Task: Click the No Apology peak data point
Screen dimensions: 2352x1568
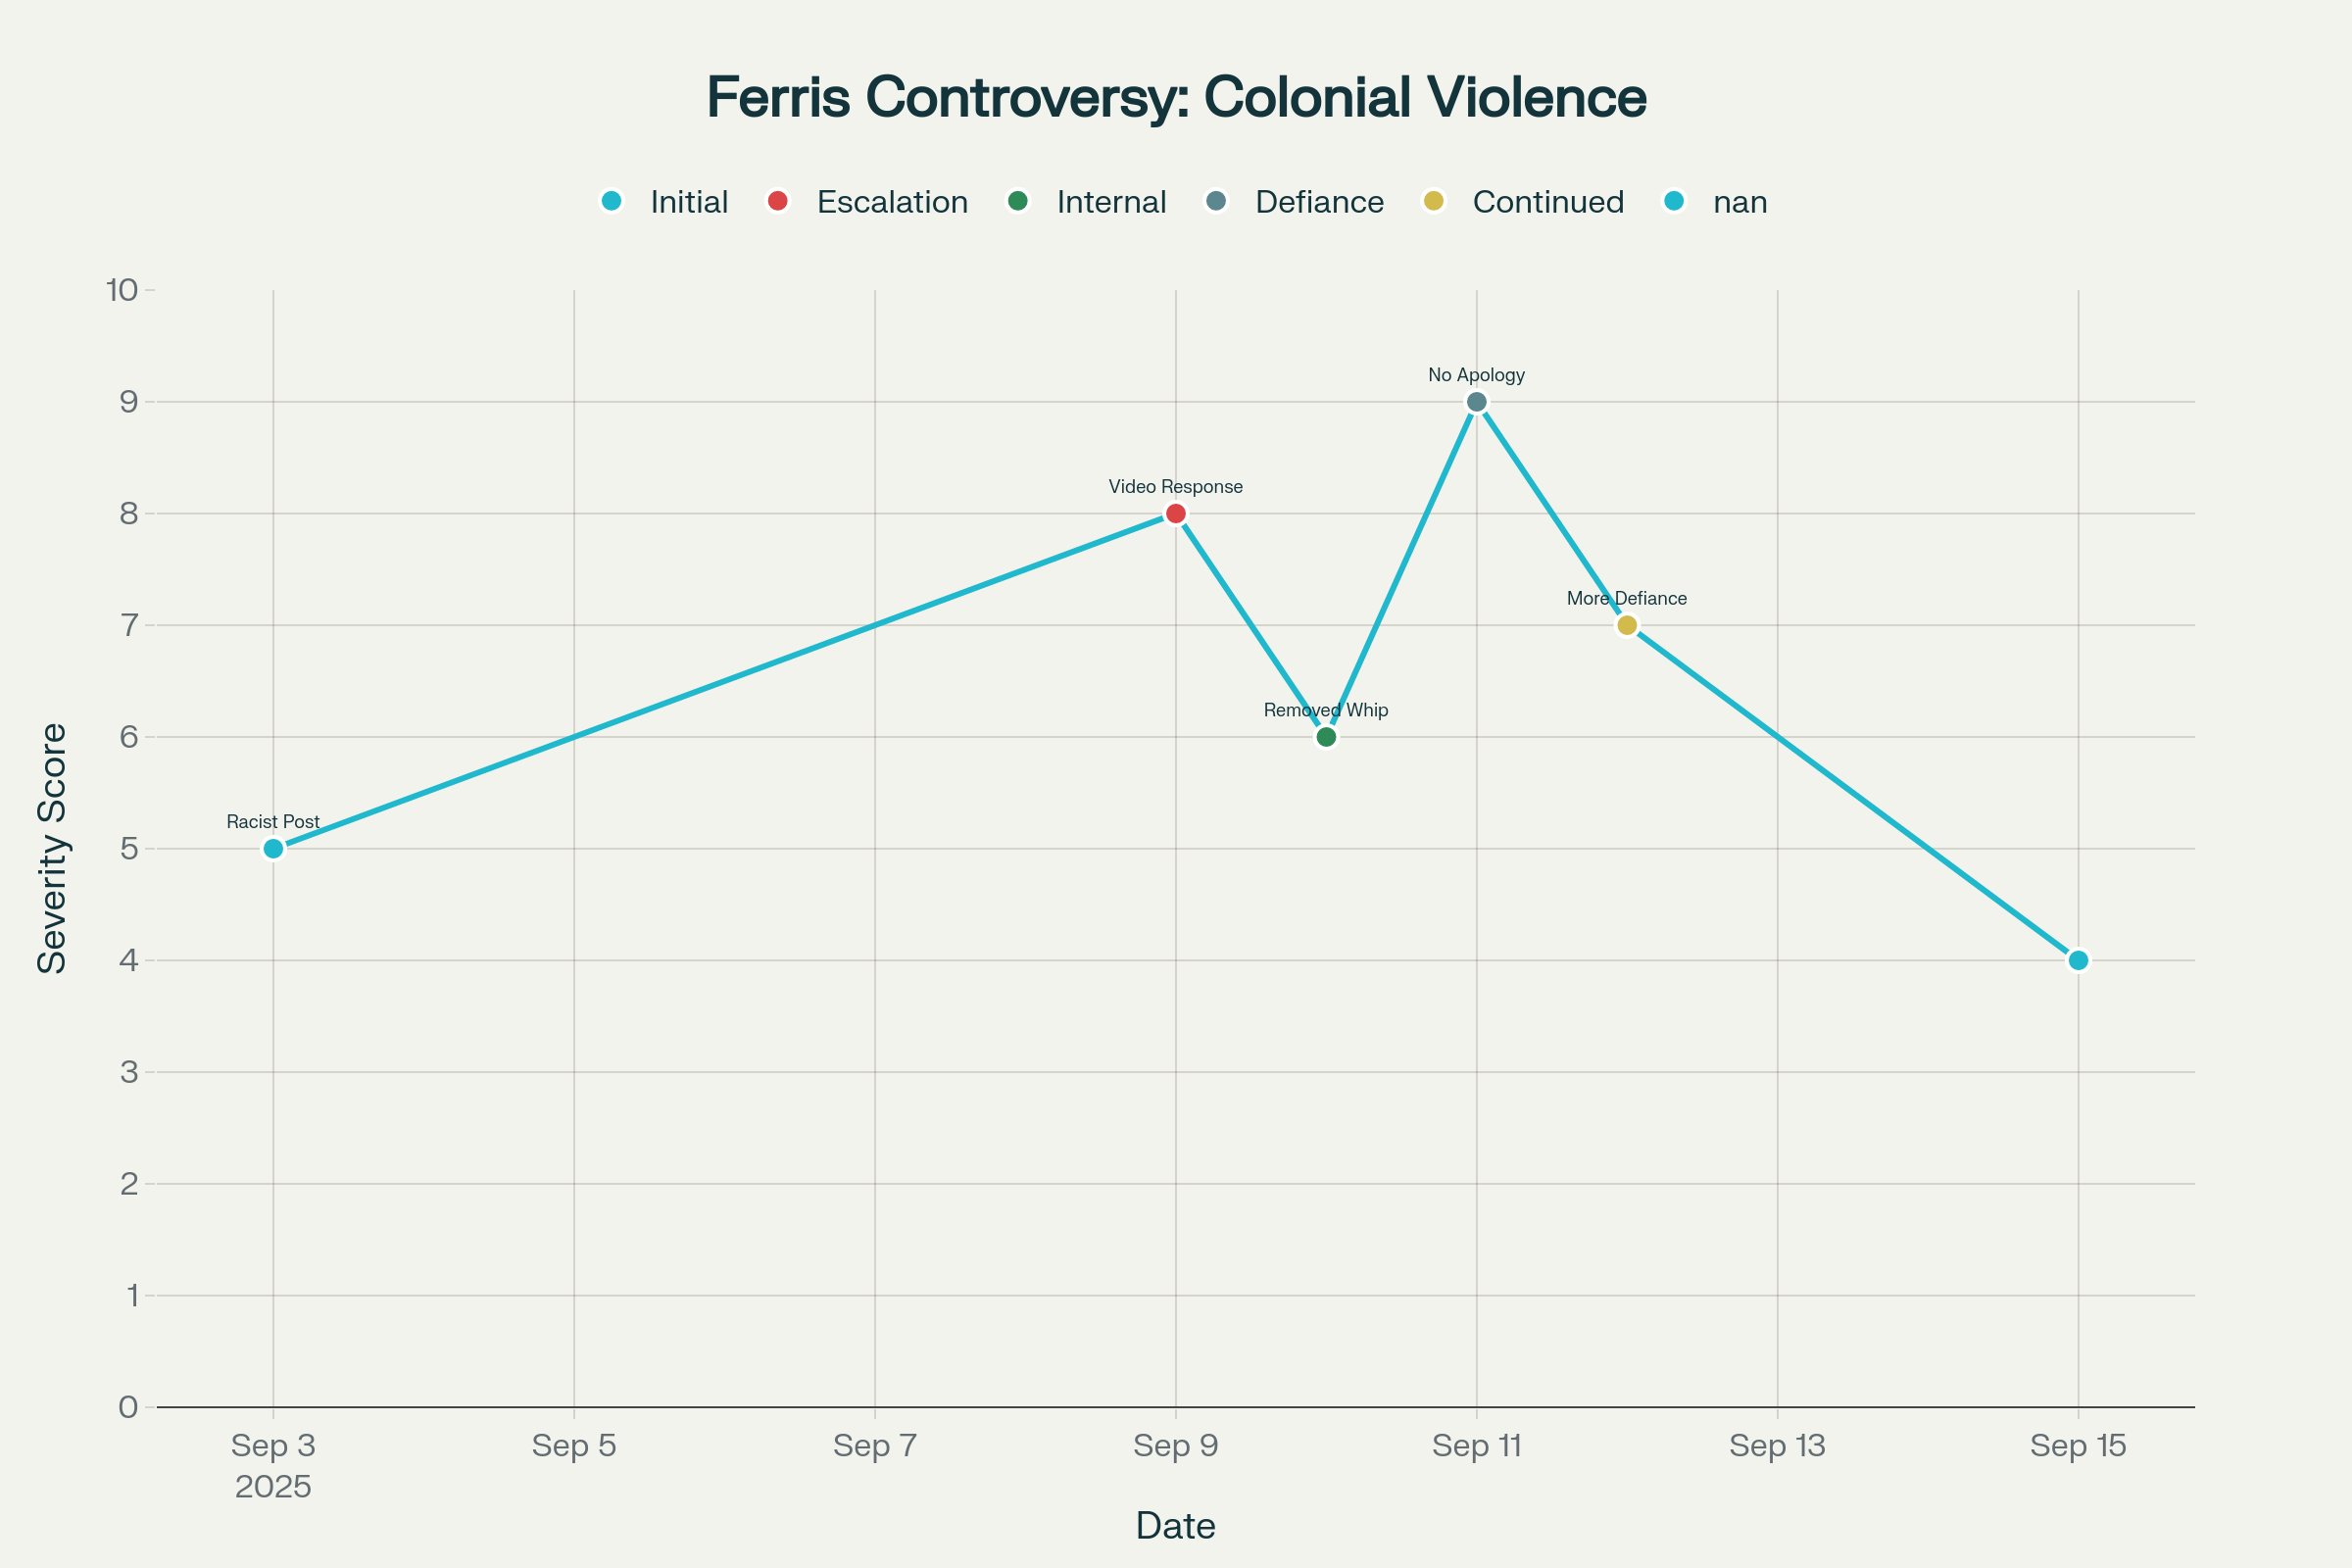Action: pos(1477,402)
